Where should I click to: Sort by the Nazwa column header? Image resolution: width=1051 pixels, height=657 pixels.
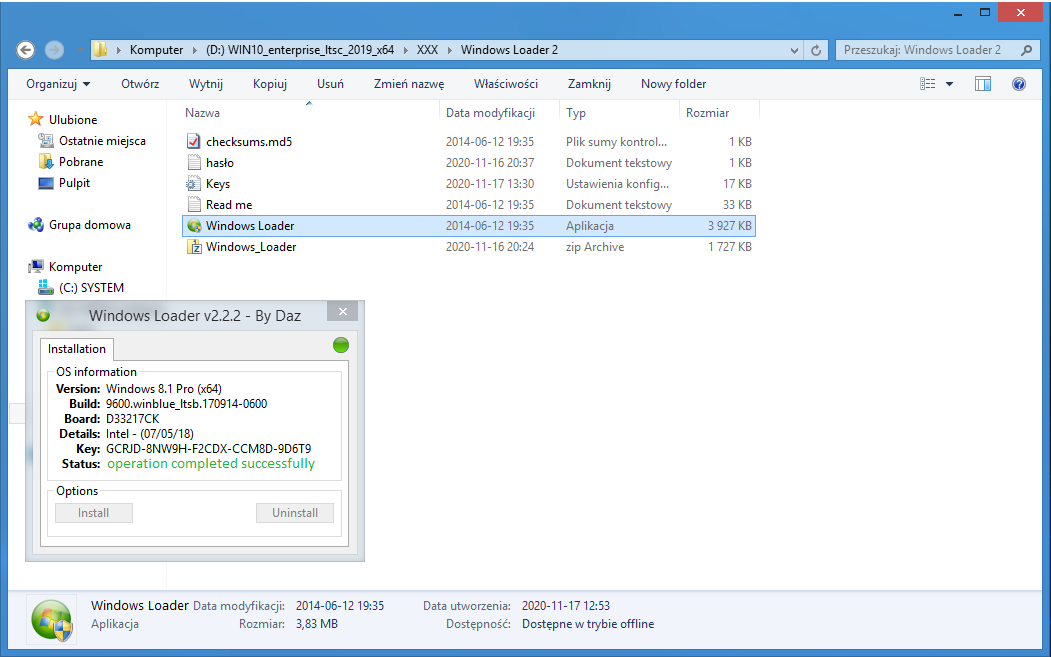coord(202,113)
